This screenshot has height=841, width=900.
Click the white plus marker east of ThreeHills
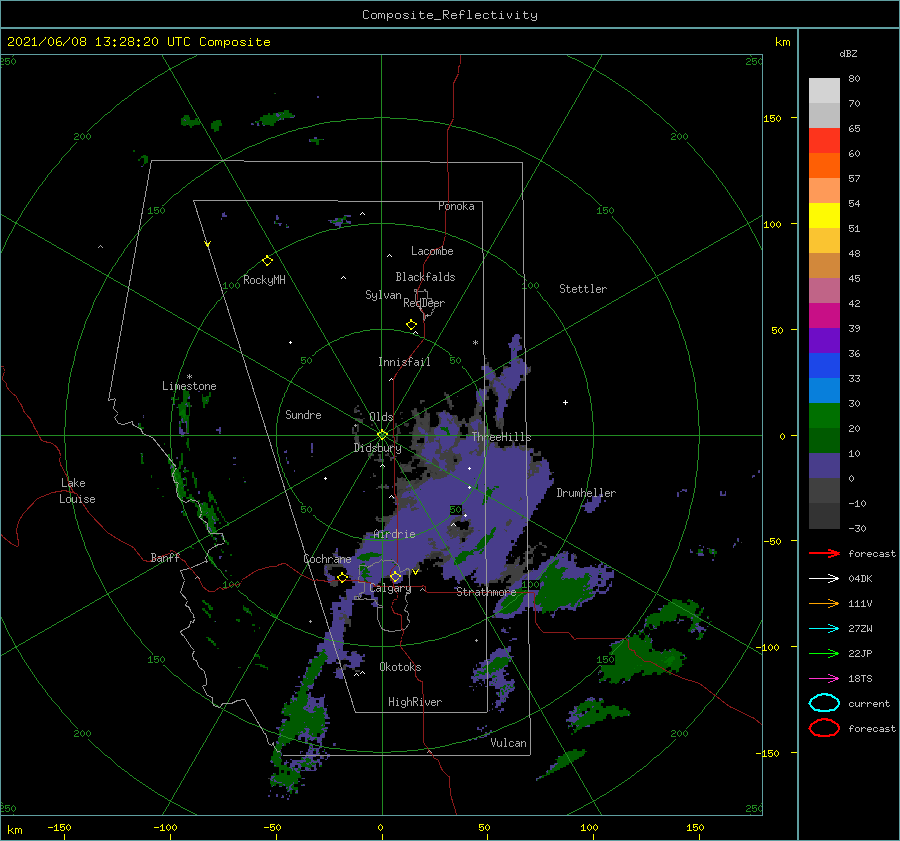(x=565, y=402)
